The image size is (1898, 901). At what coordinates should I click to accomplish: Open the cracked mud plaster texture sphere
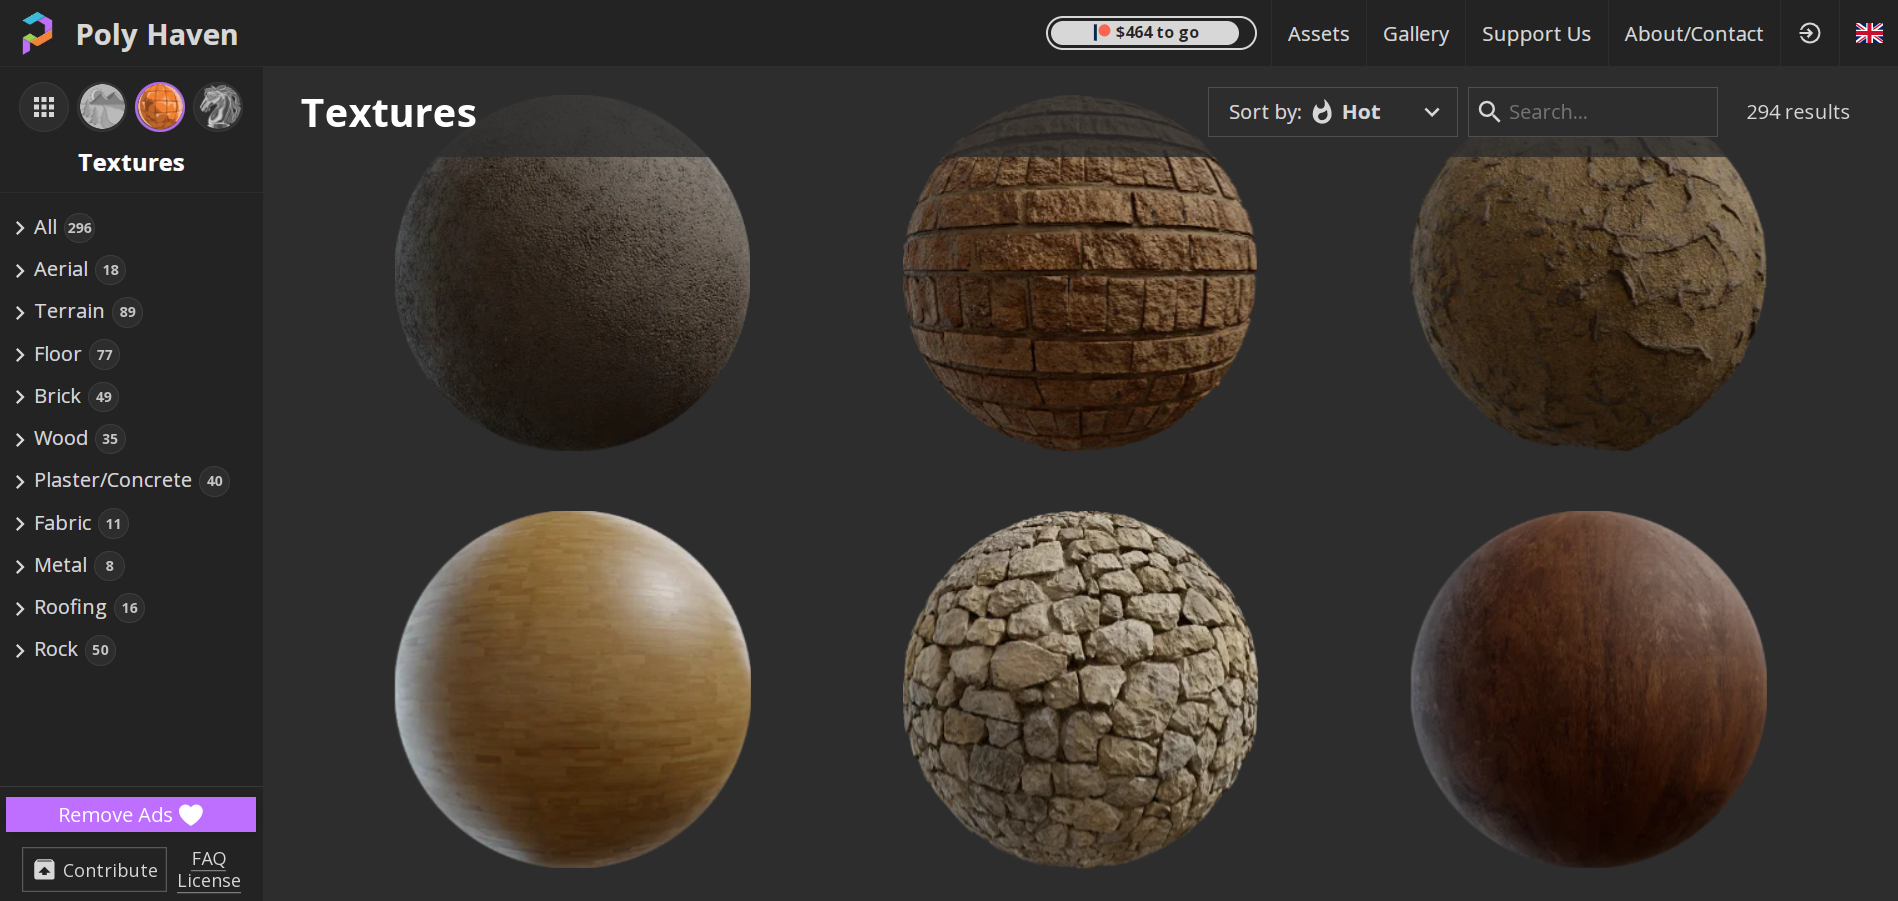coord(1588,273)
